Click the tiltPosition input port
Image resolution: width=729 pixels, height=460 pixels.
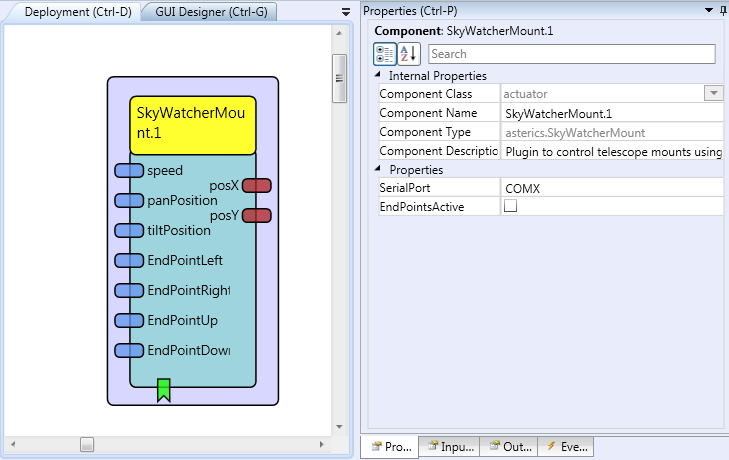(x=129, y=231)
